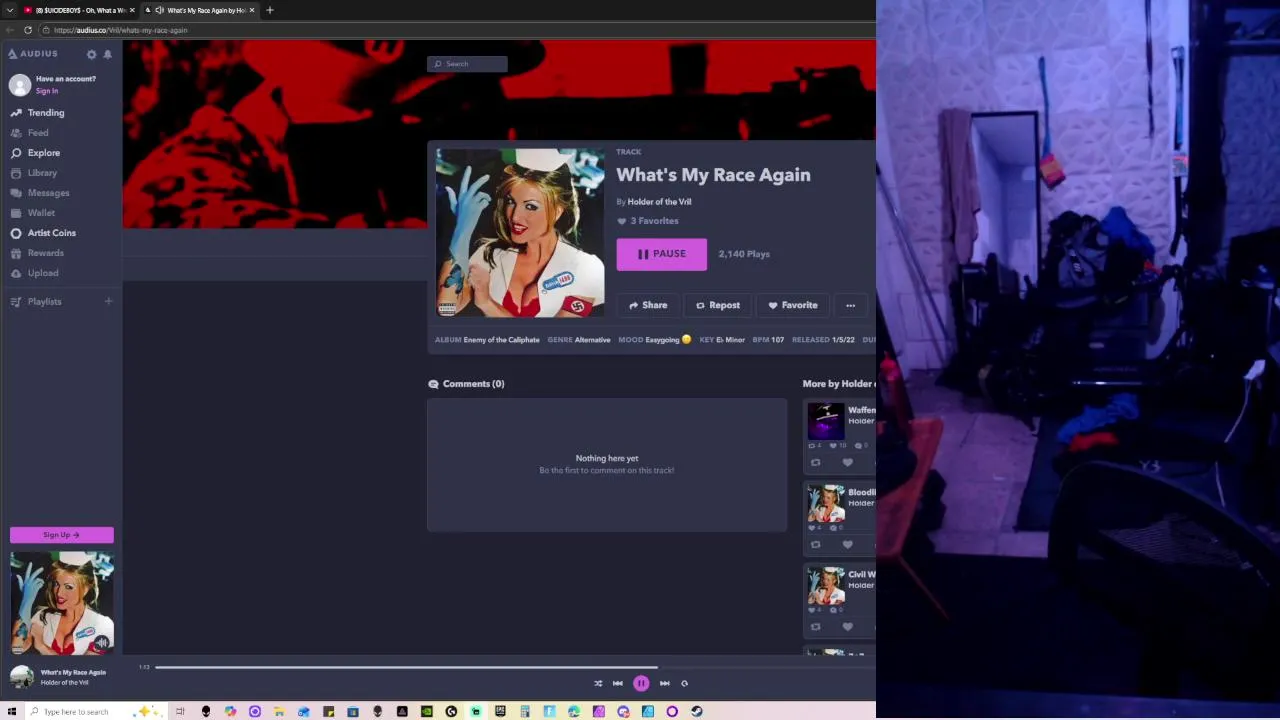Favorite the Bloodli track card
The width and height of the screenshot is (1280, 720).
click(x=847, y=545)
